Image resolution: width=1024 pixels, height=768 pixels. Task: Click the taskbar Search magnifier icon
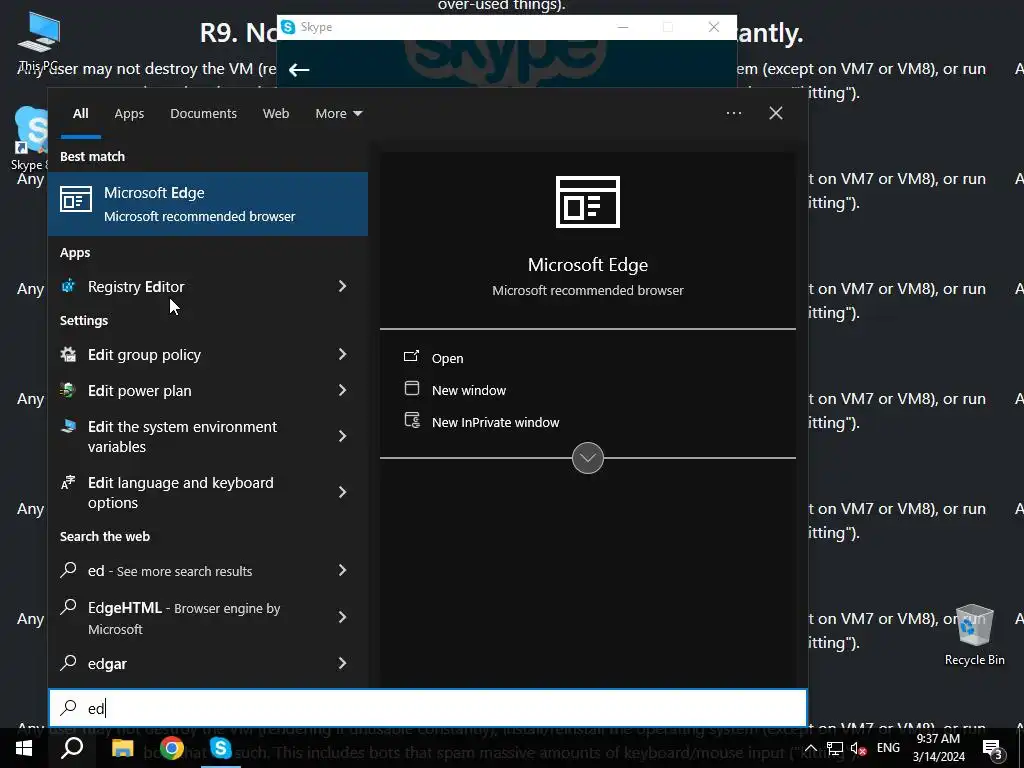pyautogui.click(x=72, y=748)
